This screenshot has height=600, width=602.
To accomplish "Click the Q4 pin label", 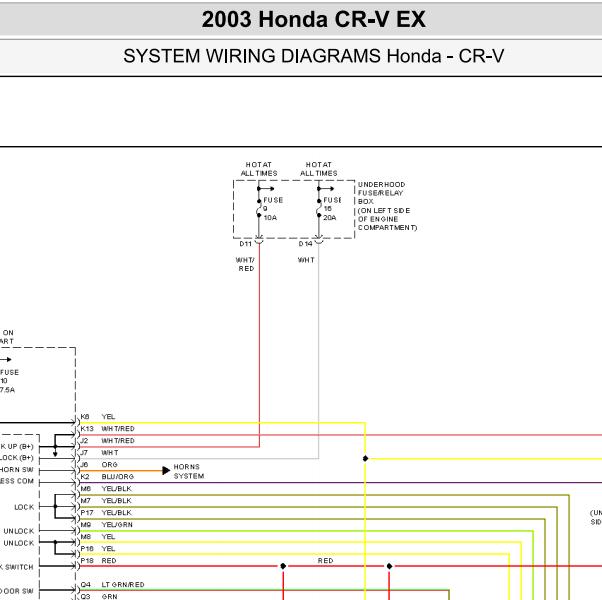I will coord(86,584).
